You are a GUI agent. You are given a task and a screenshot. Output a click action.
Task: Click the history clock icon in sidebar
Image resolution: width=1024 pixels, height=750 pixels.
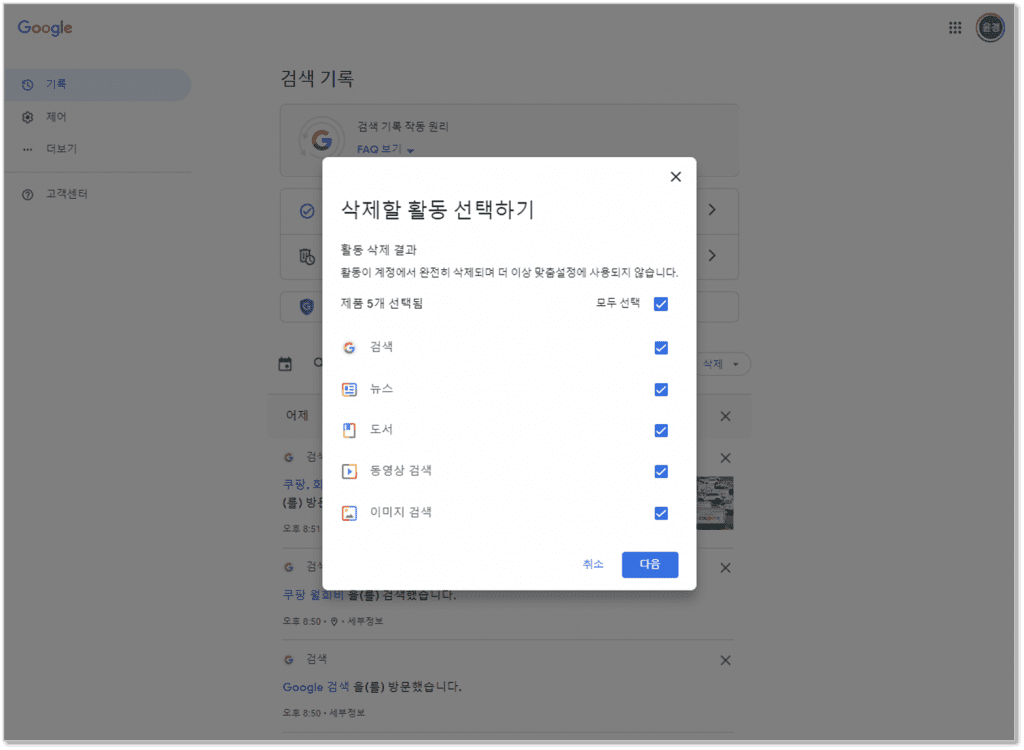(27, 85)
